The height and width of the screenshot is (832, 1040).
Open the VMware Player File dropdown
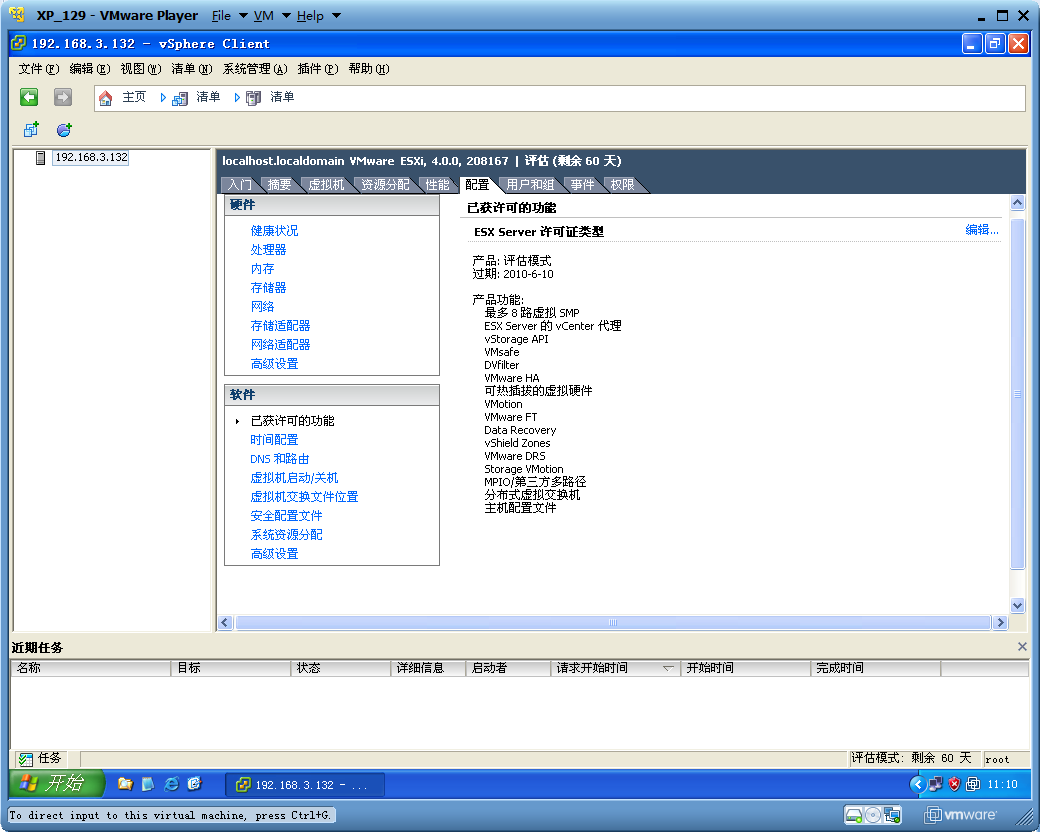[229, 15]
